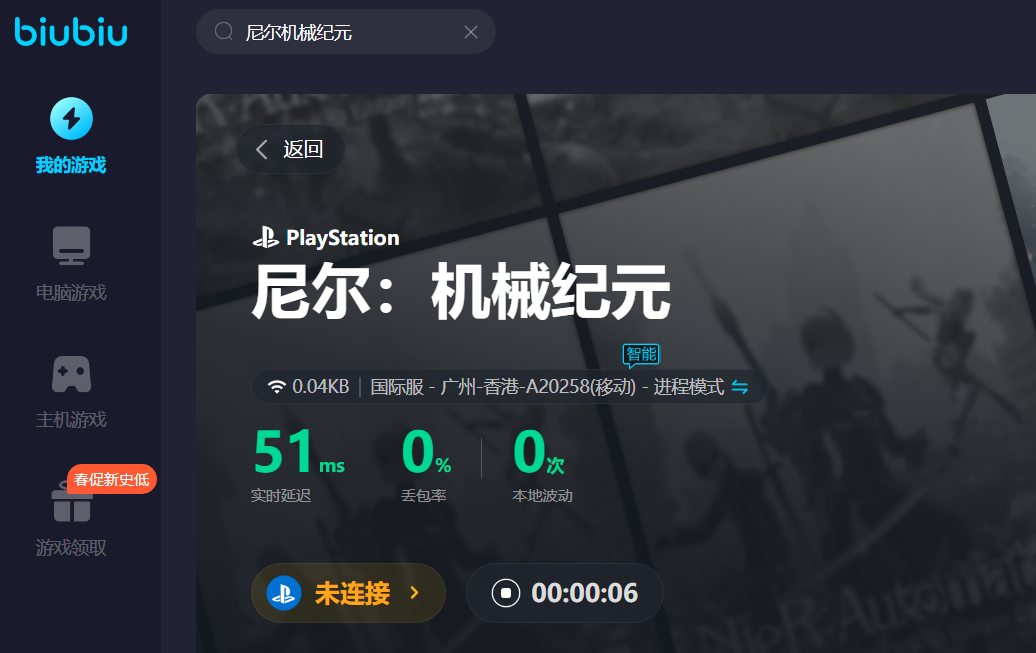
Task: Click the biubiu logo
Action: (71, 32)
